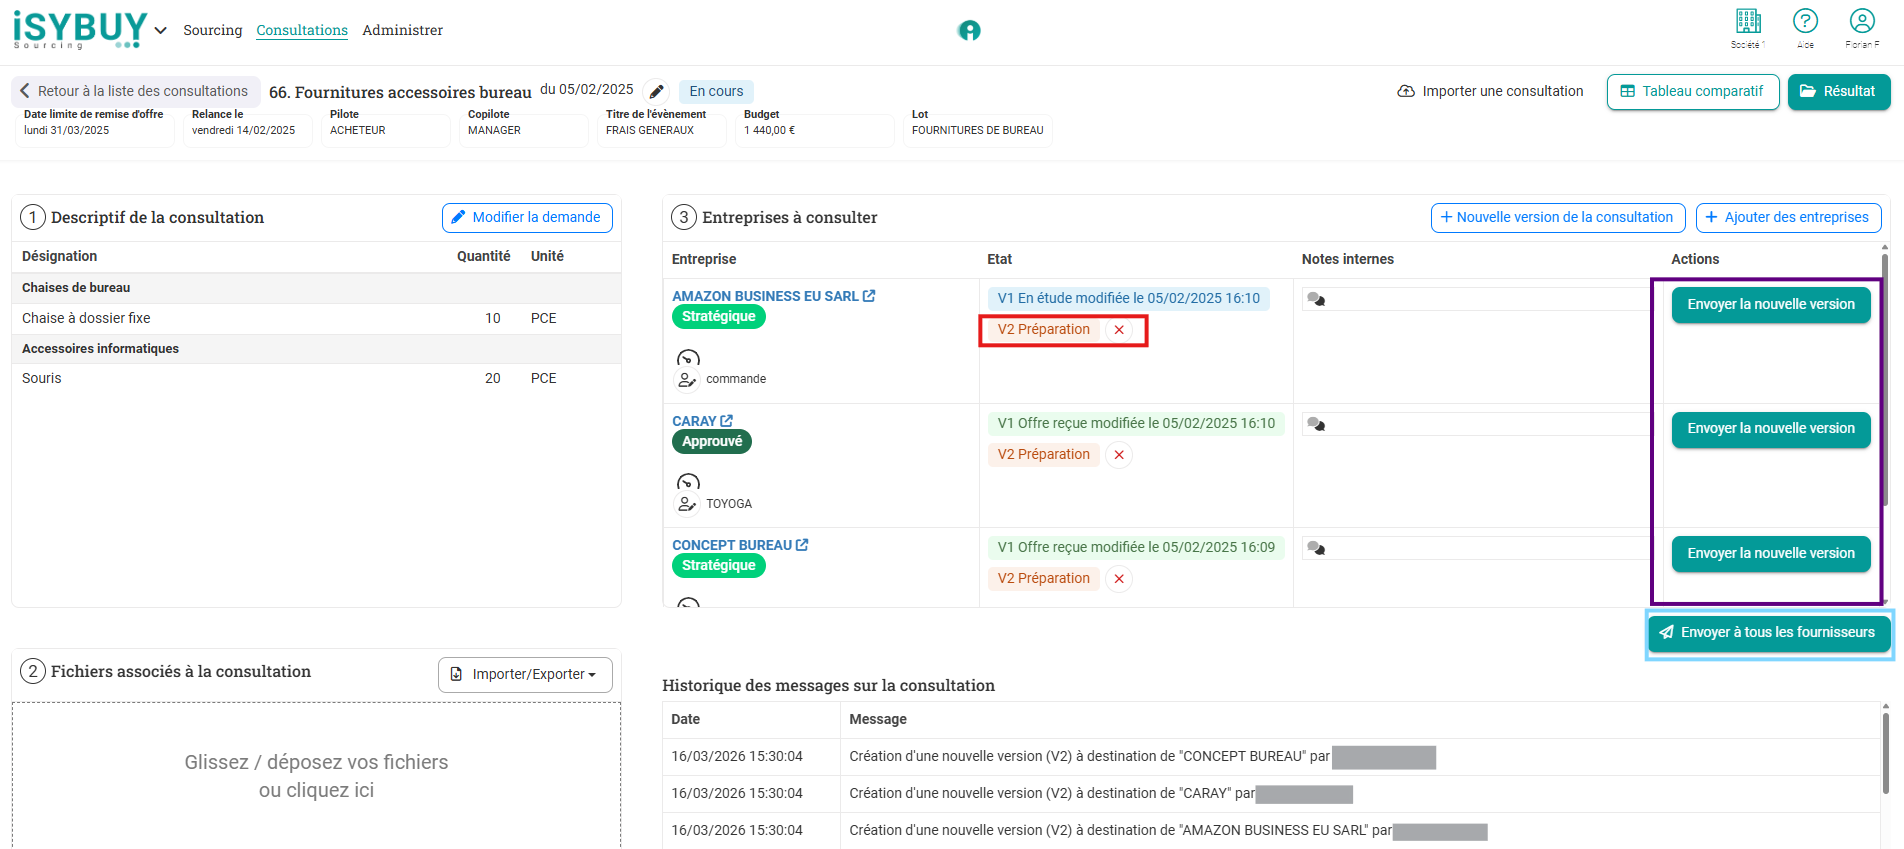Click Envoyer à tous les fournisseurs

coord(1769,633)
